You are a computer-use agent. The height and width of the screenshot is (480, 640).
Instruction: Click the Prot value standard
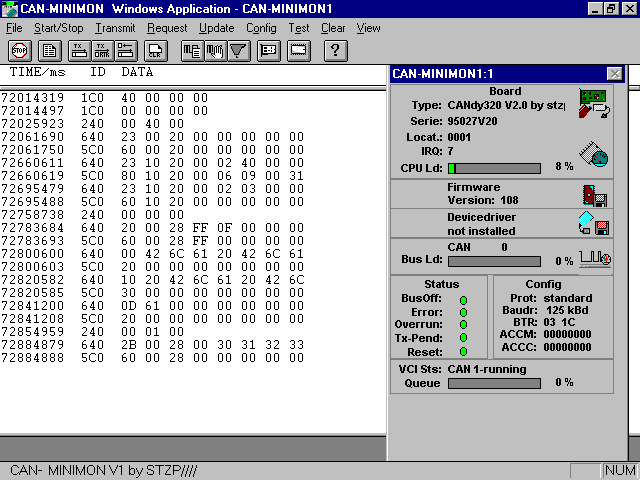pyautogui.click(x=568, y=298)
